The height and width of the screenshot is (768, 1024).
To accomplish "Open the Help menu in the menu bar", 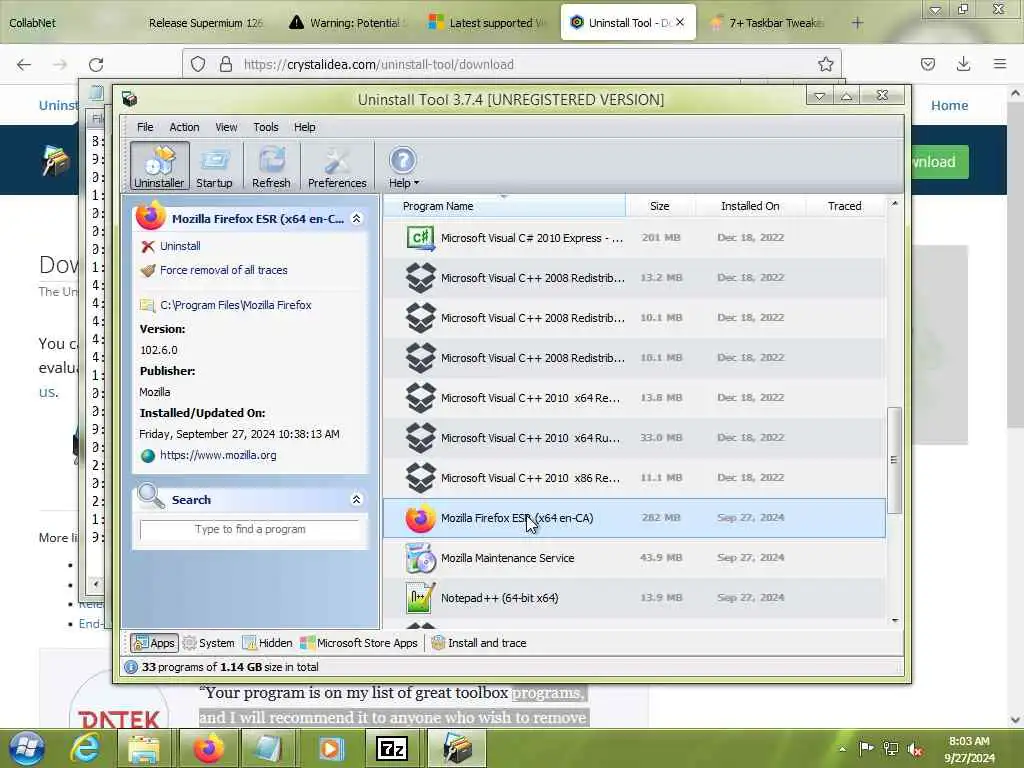I will pyautogui.click(x=304, y=127).
